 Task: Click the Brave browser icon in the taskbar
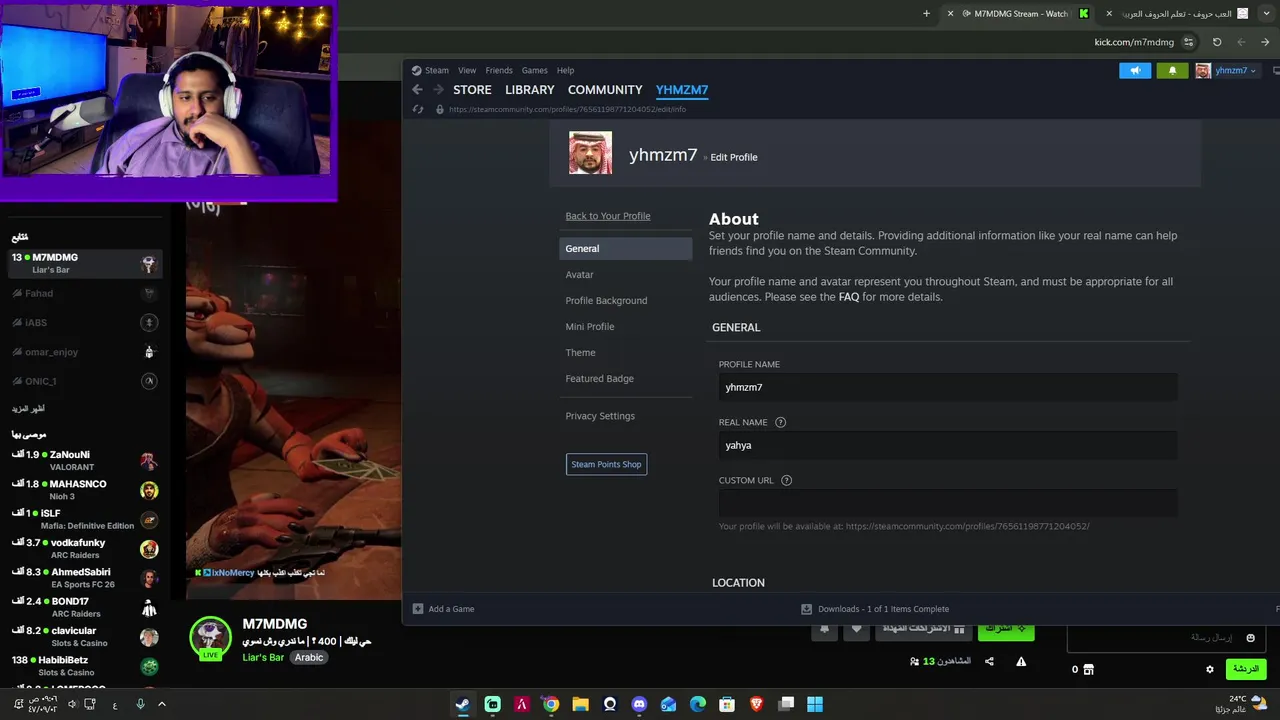[x=757, y=704]
